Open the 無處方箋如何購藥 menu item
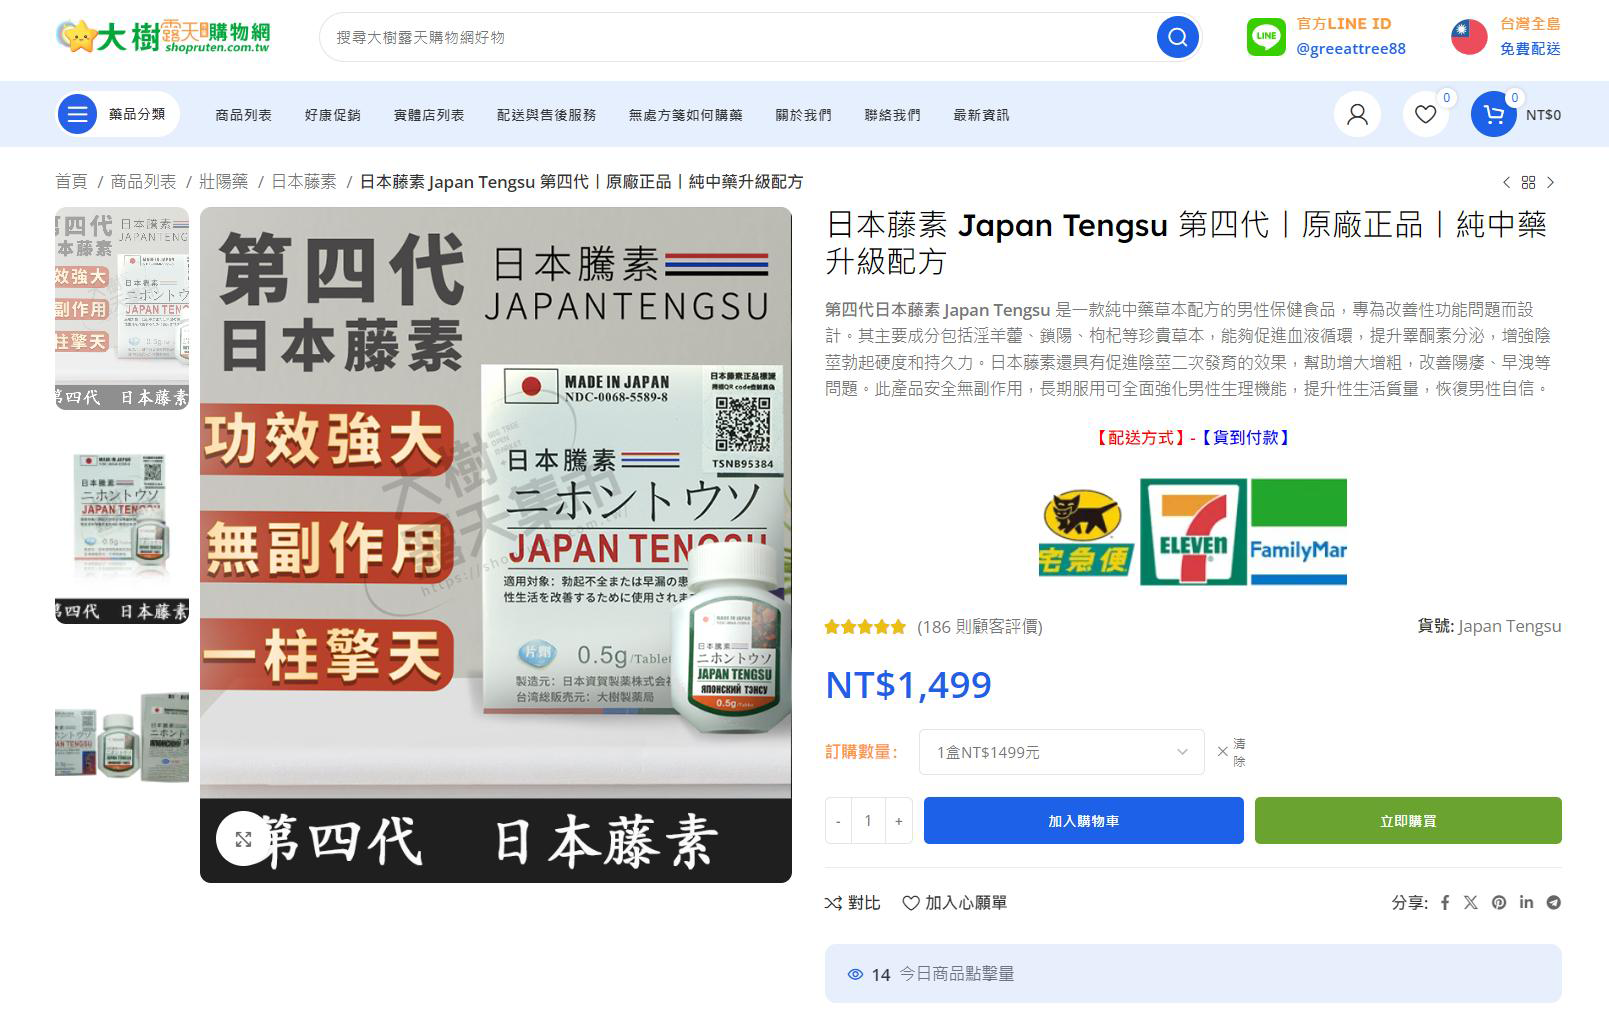Image resolution: width=1609 pixels, height=1015 pixels. (x=686, y=115)
